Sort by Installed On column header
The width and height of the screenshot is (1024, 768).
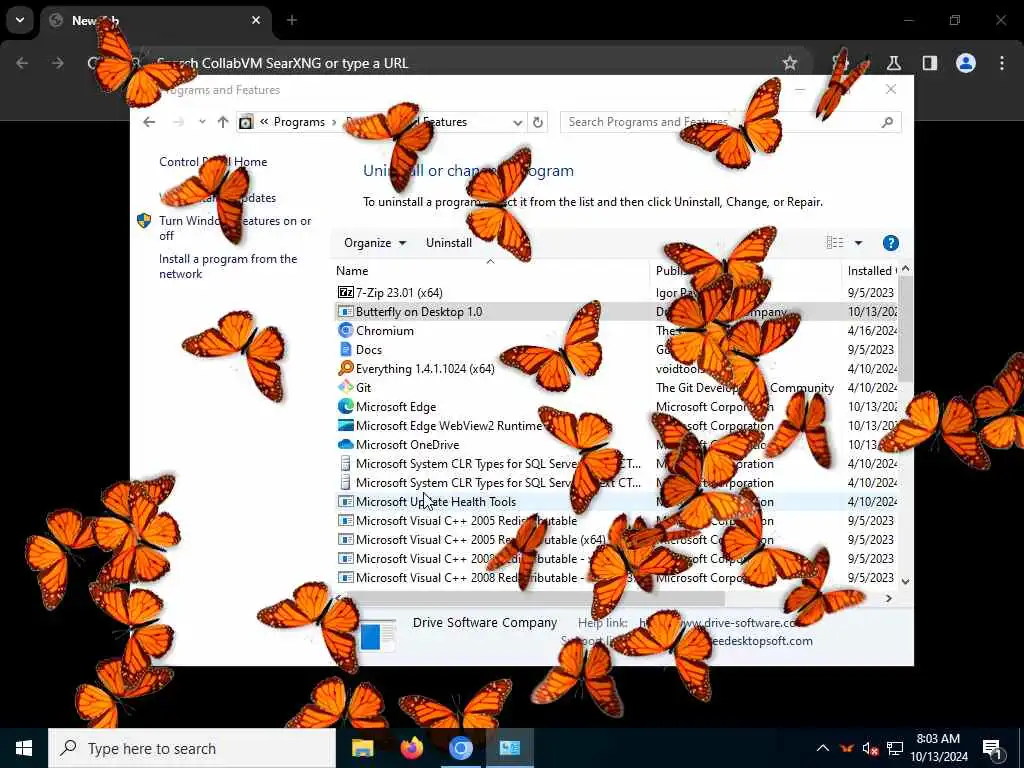(871, 270)
